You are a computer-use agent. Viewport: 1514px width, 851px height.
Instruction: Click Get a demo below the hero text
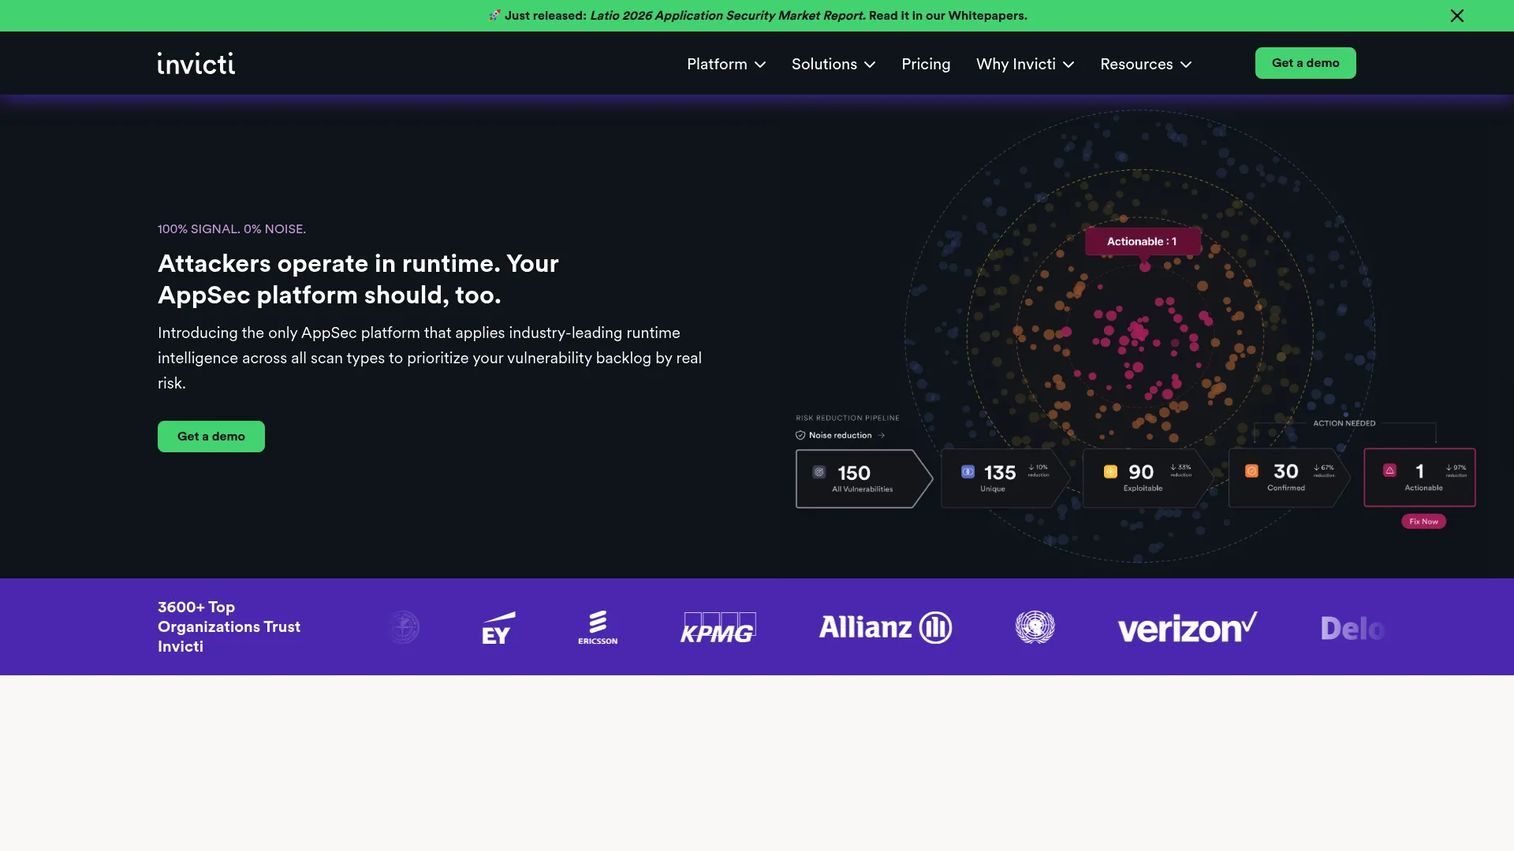211,436
